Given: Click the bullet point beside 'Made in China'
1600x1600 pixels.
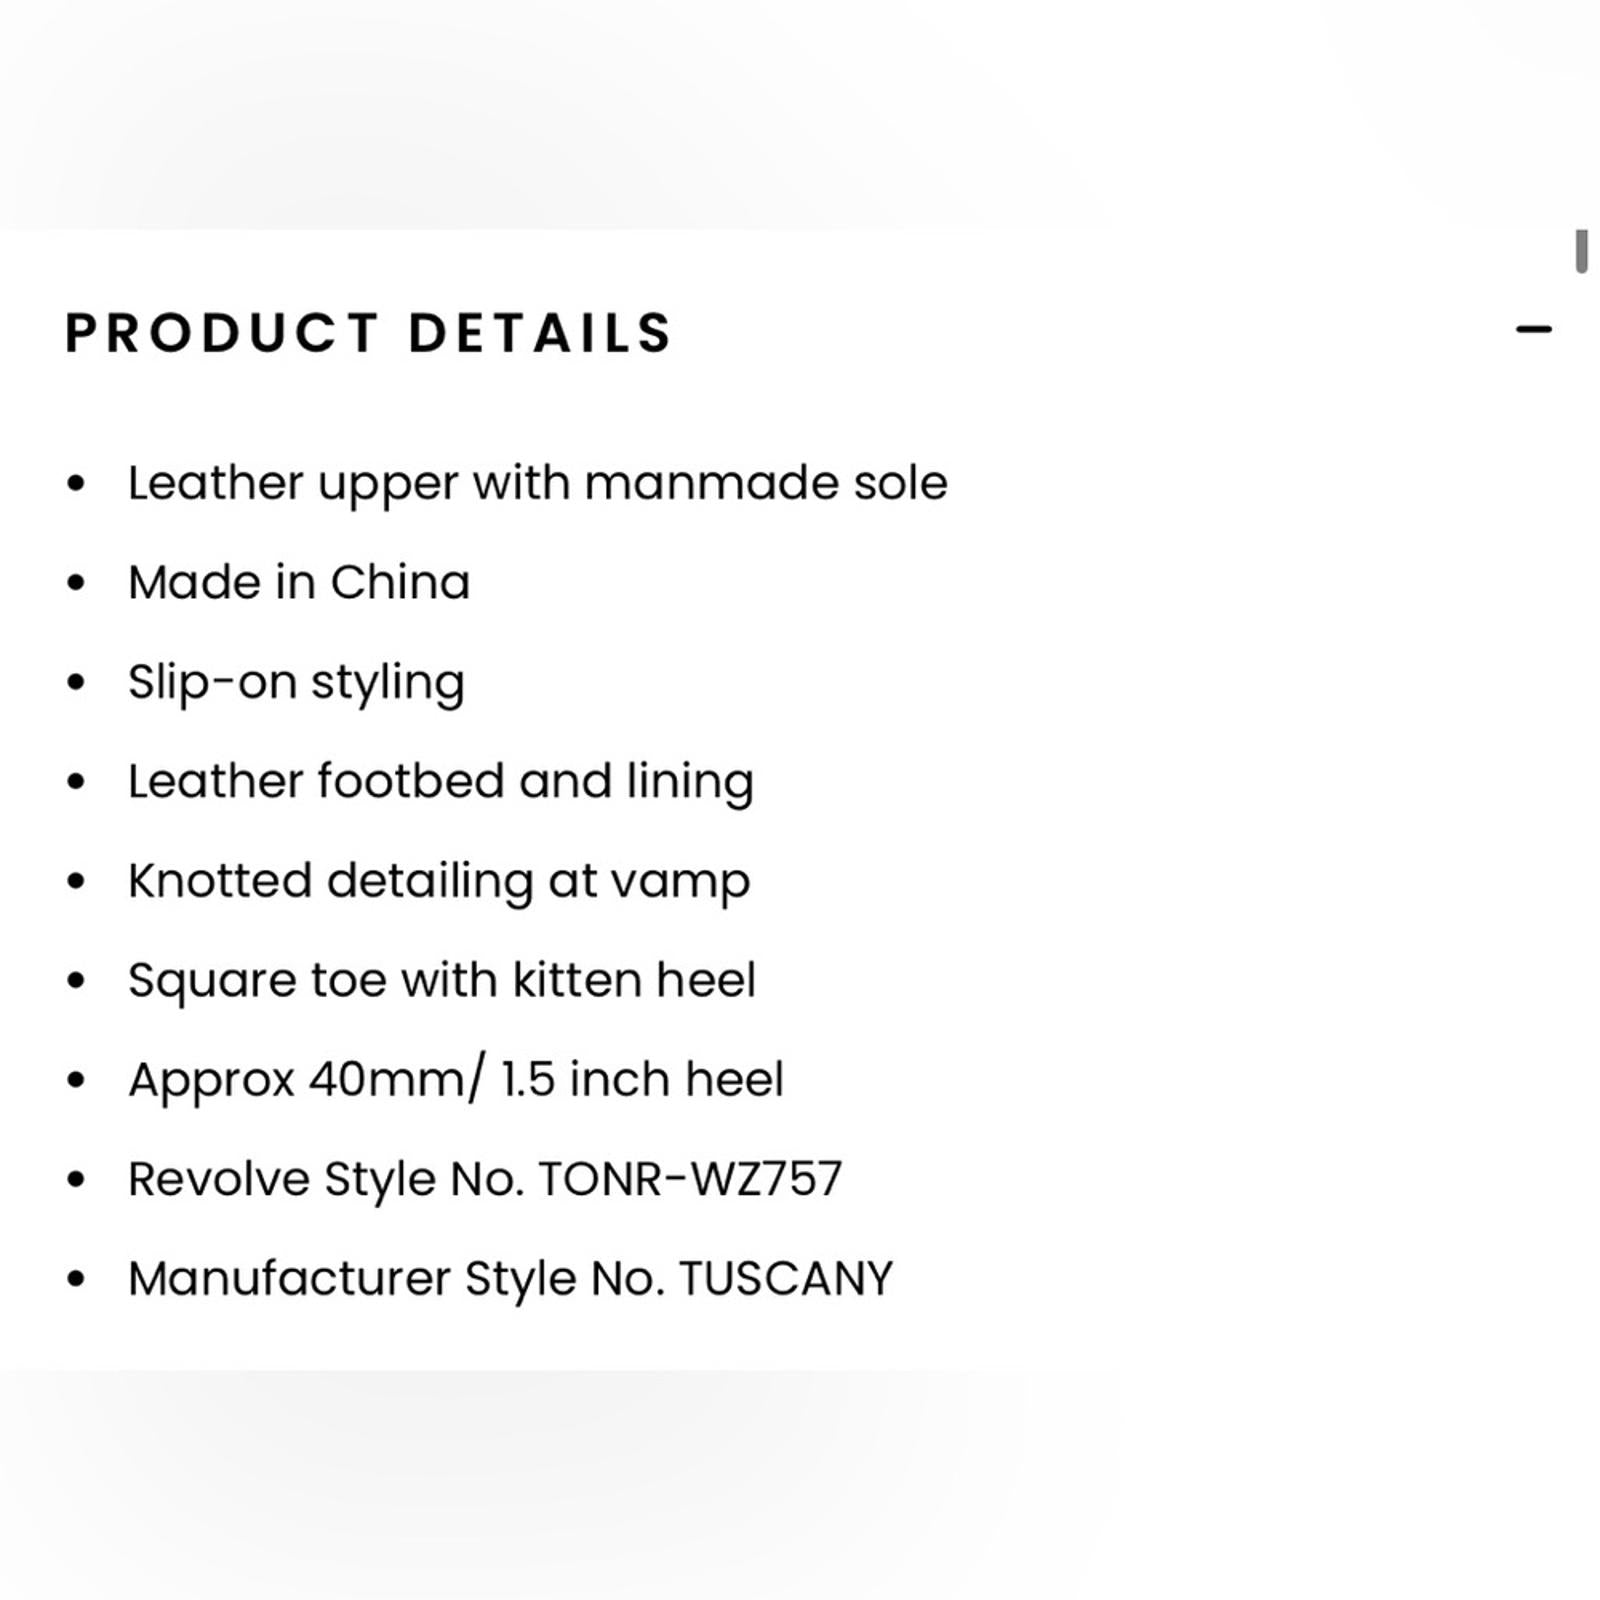Looking at the screenshot, I should click(76, 583).
